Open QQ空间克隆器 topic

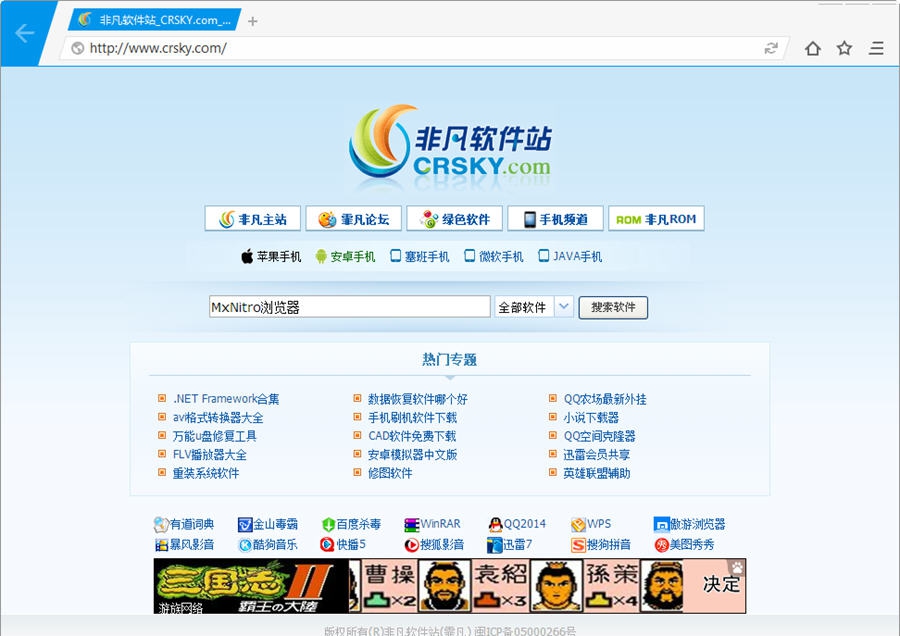pyautogui.click(x=599, y=436)
